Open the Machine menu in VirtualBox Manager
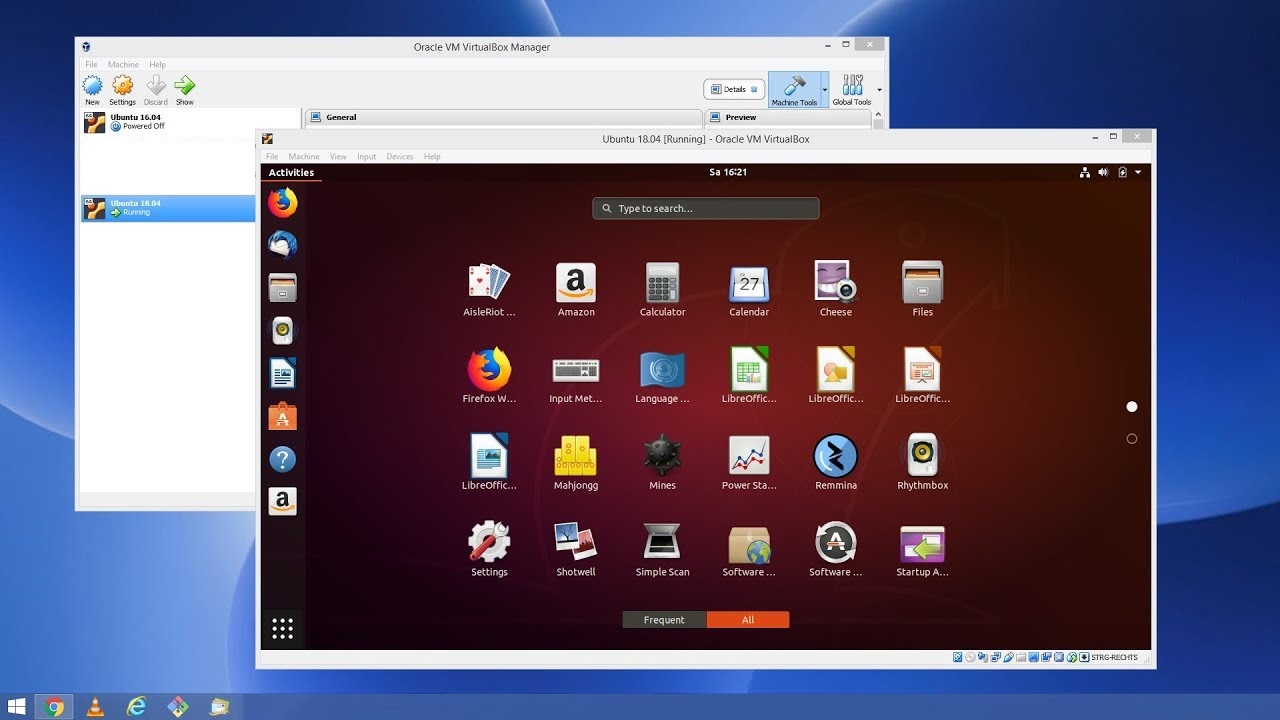The height and width of the screenshot is (720, 1280). 123,65
